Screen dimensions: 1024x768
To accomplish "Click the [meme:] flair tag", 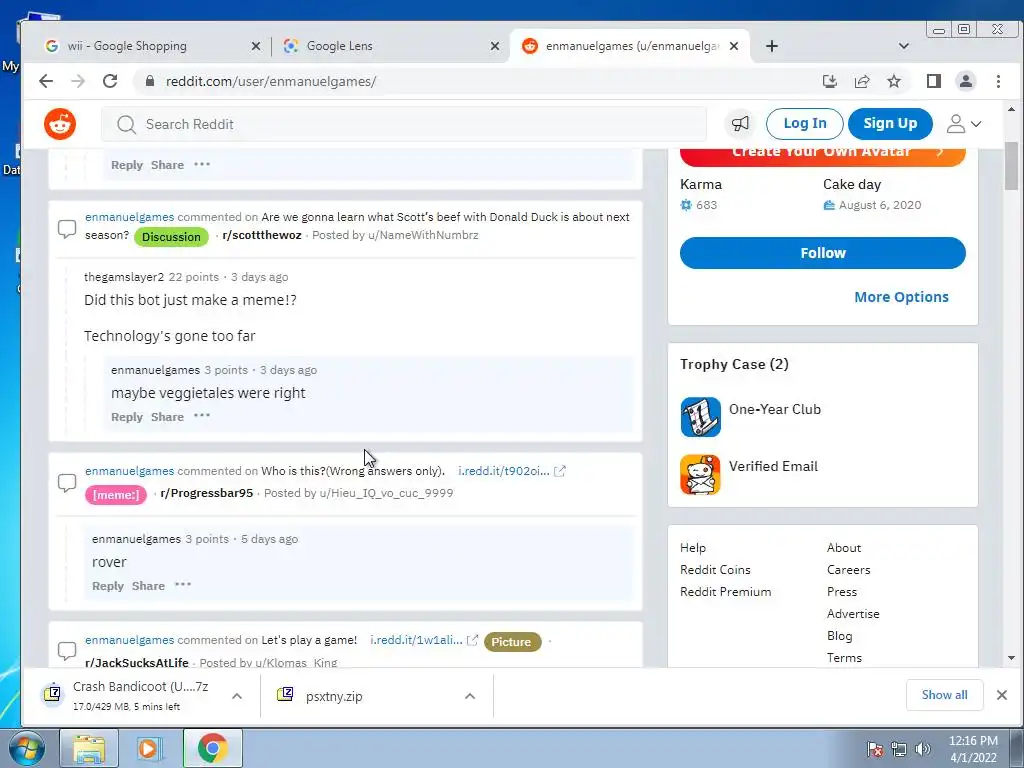I will click(116, 494).
